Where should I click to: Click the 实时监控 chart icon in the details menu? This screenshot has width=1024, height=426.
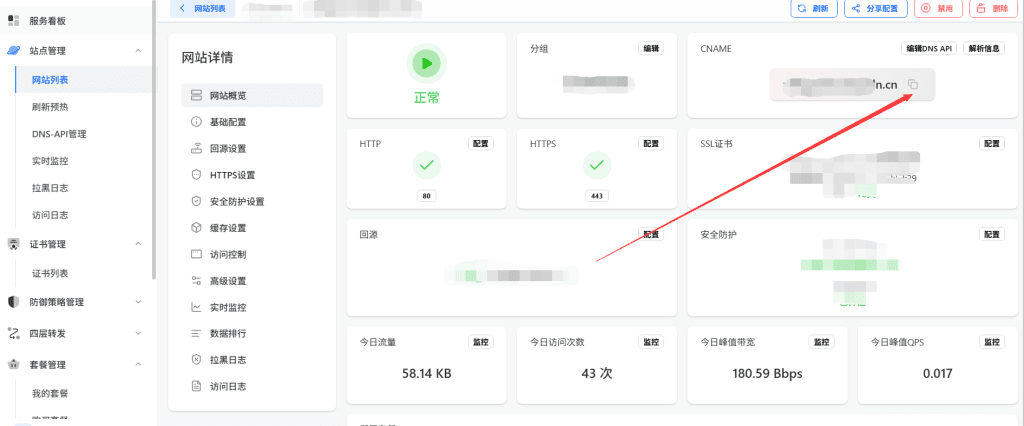[x=196, y=307]
